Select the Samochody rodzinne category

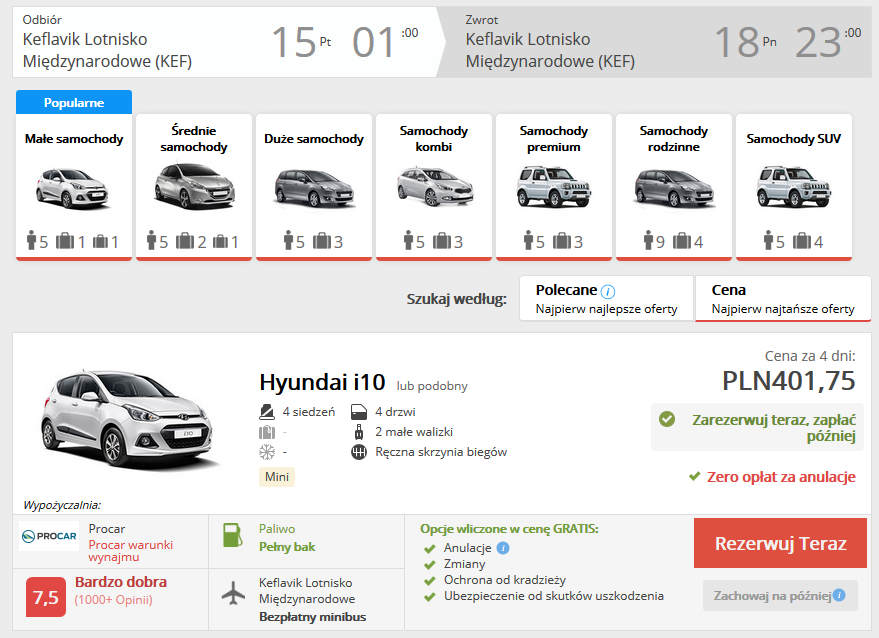[x=674, y=187]
